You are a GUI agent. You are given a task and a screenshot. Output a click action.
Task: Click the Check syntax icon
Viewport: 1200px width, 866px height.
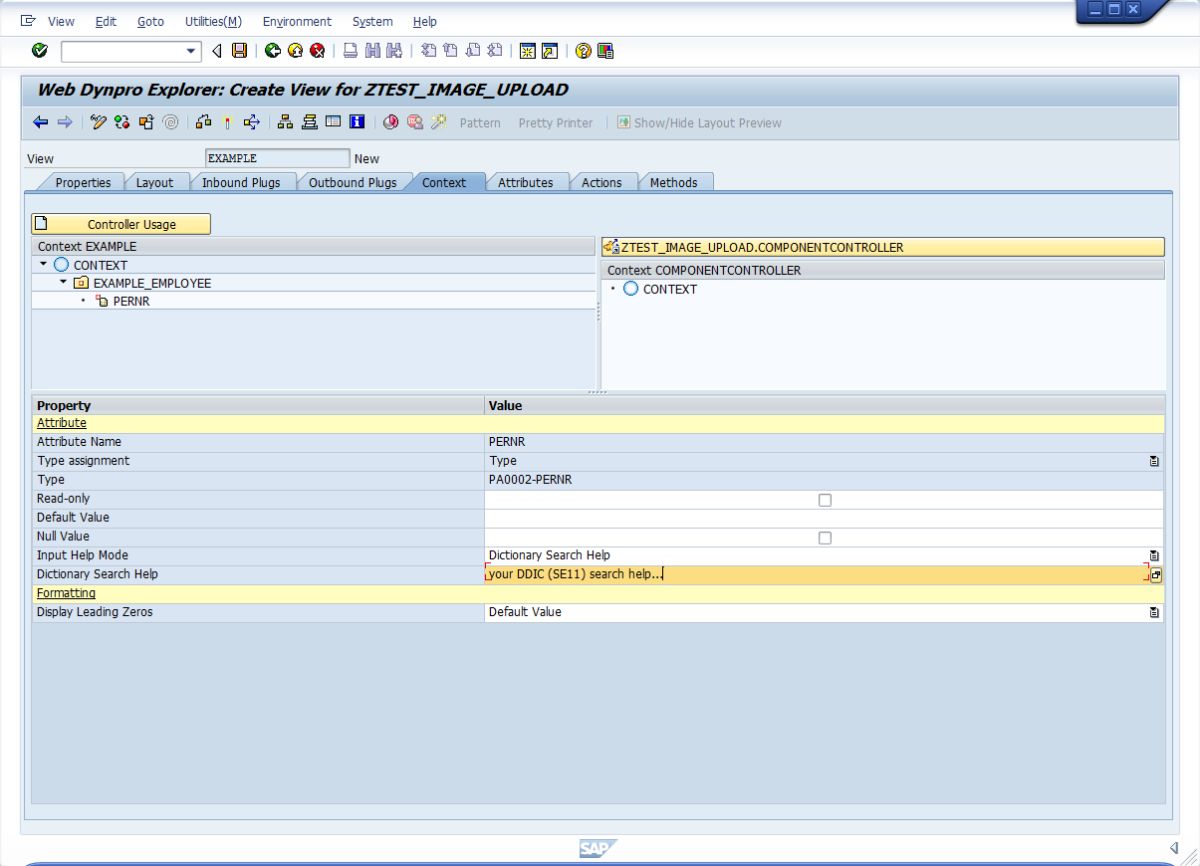(x=204, y=123)
